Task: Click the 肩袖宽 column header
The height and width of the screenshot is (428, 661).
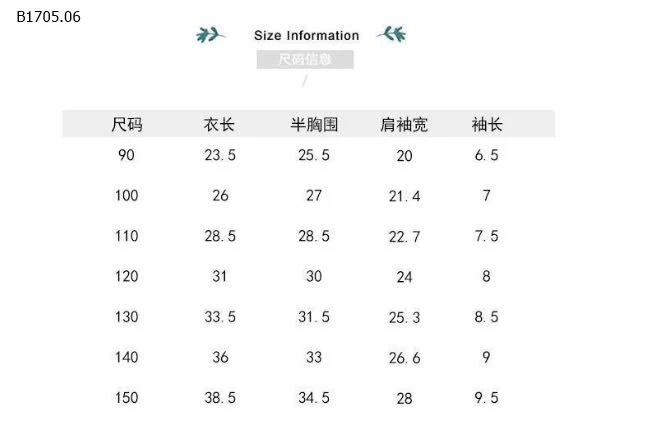Action: point(404,125)
